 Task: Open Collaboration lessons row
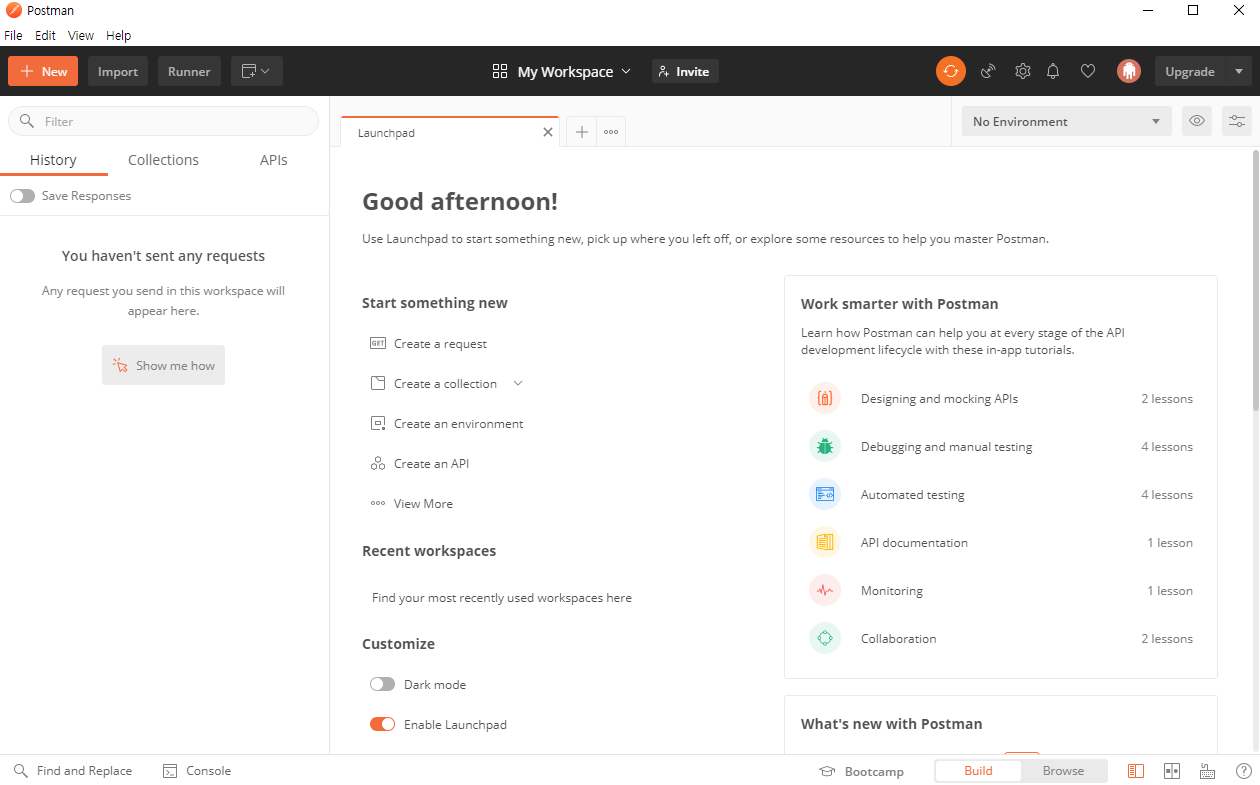(x=1001, y=638)
